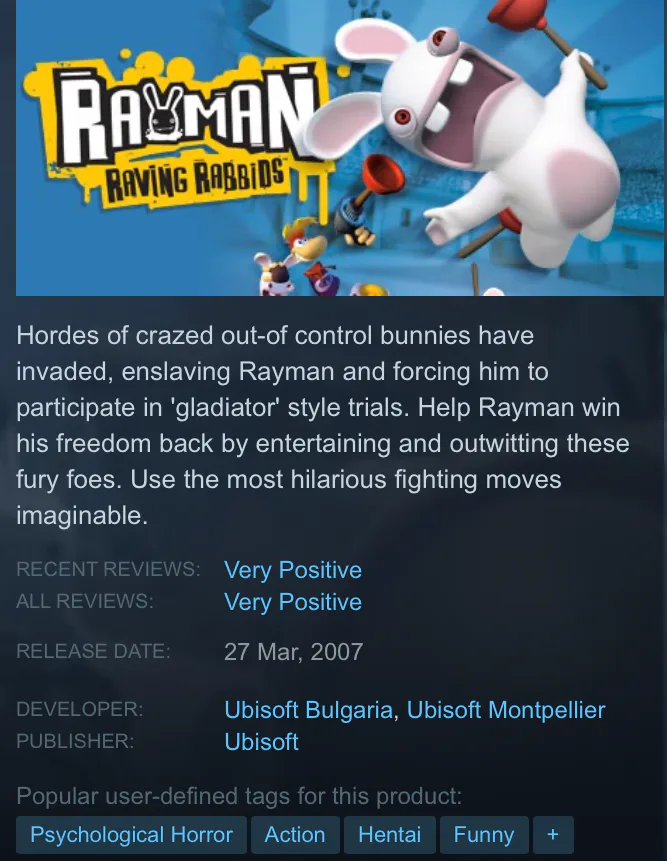Screen dimensions: 667x861
Task: Select the Funny tag
Action: [484, 835]
